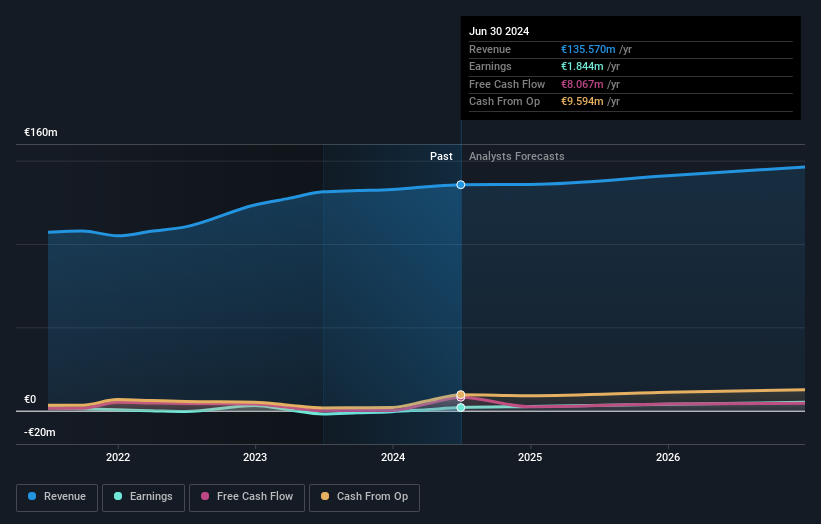Click the €135.570m revenue value
821x524 pixels.
pos(588,49)
